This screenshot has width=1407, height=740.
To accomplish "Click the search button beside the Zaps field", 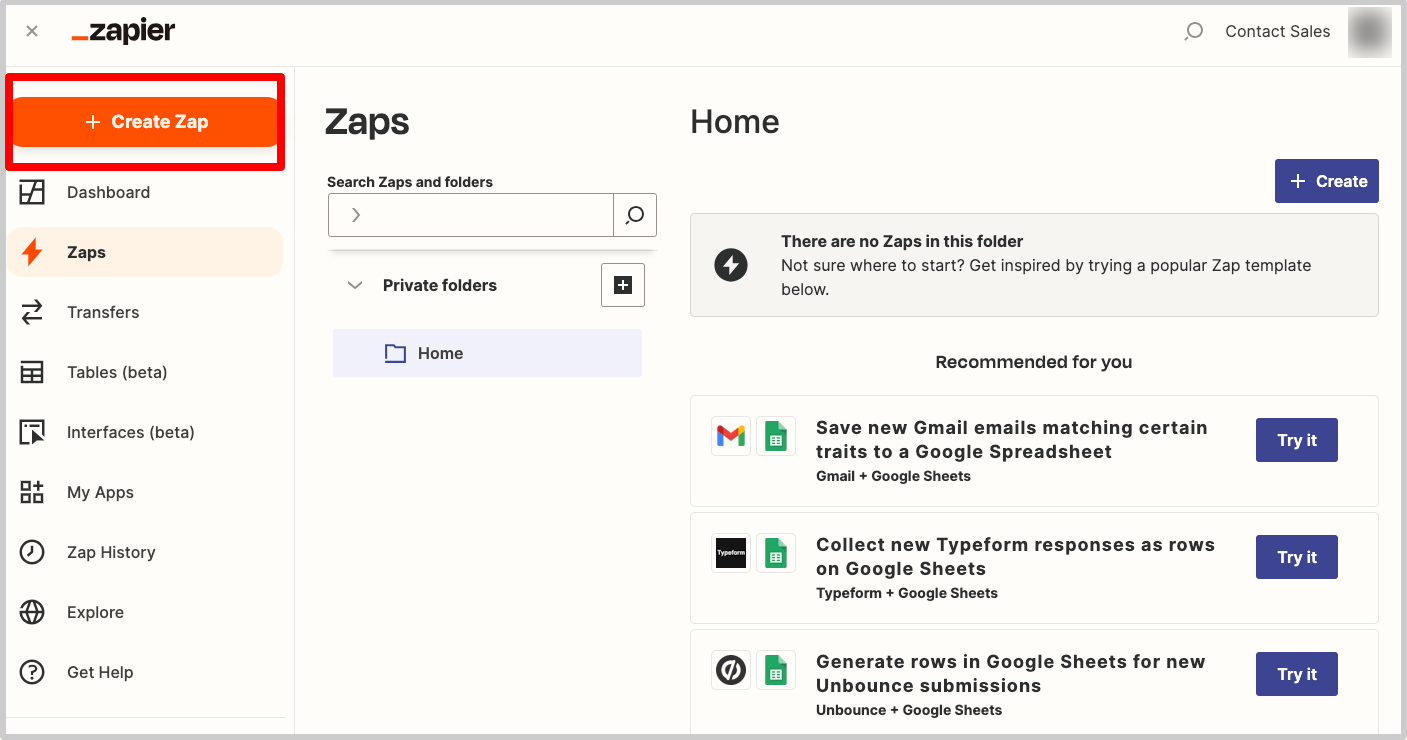I will click(635, 215).
